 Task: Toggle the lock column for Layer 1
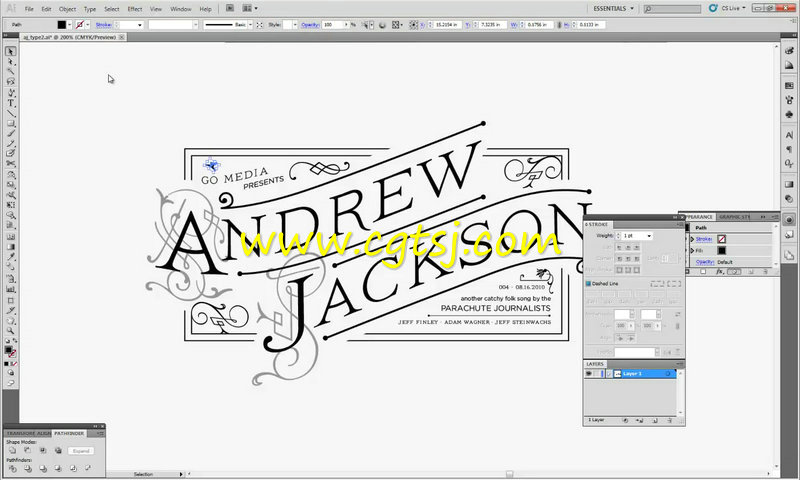(x=597, y=374)
